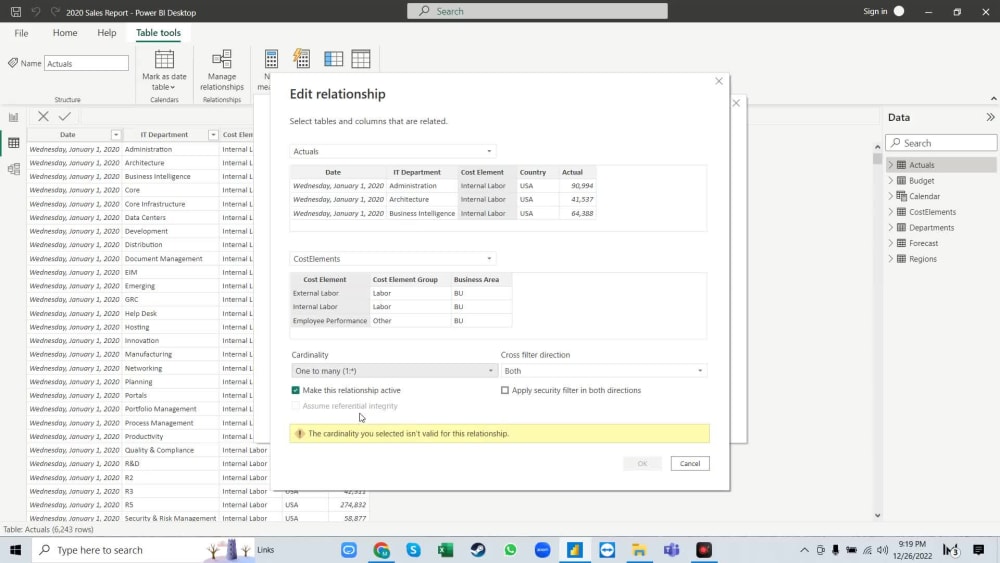Open WhatsApp from the taskbar

[510, 550]
